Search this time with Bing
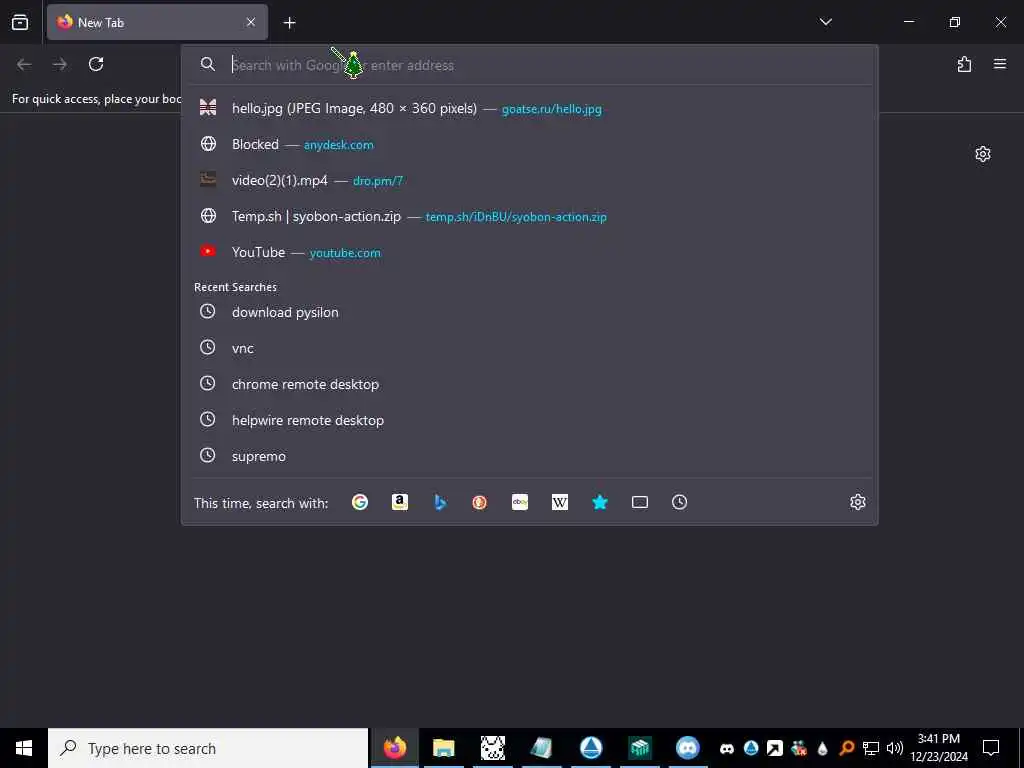Screen dimensions: 1024x768 point(440,502)
